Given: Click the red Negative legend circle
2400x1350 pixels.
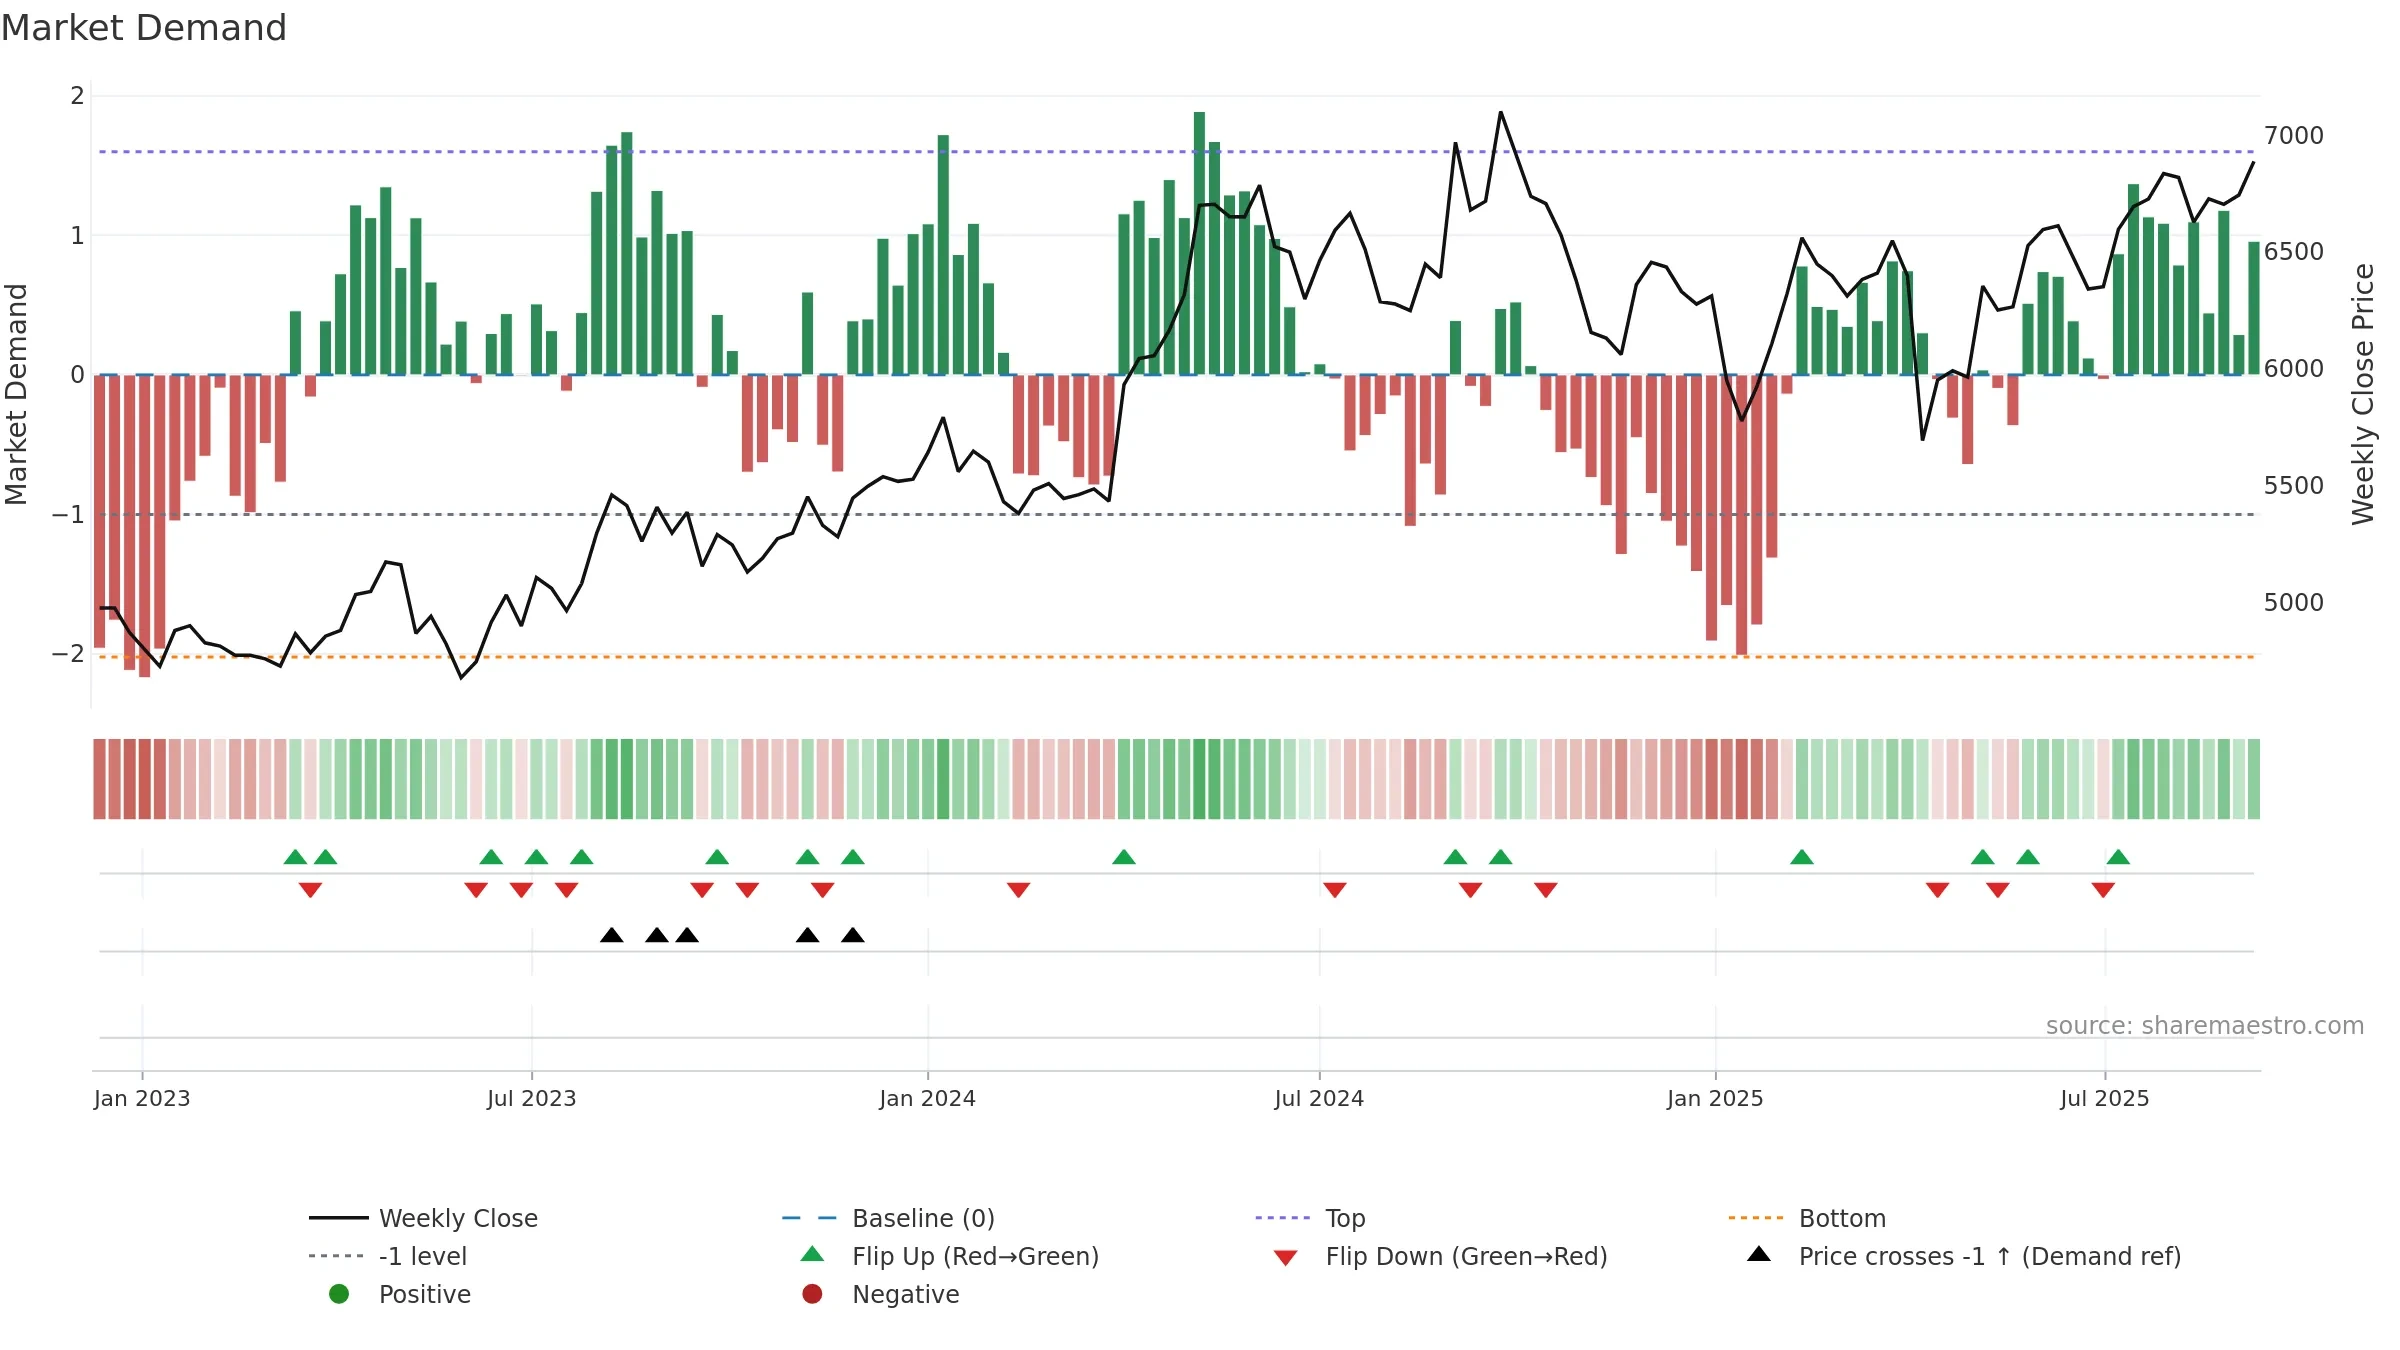Looking at the screenshot, I should (x=812, y=1294).
